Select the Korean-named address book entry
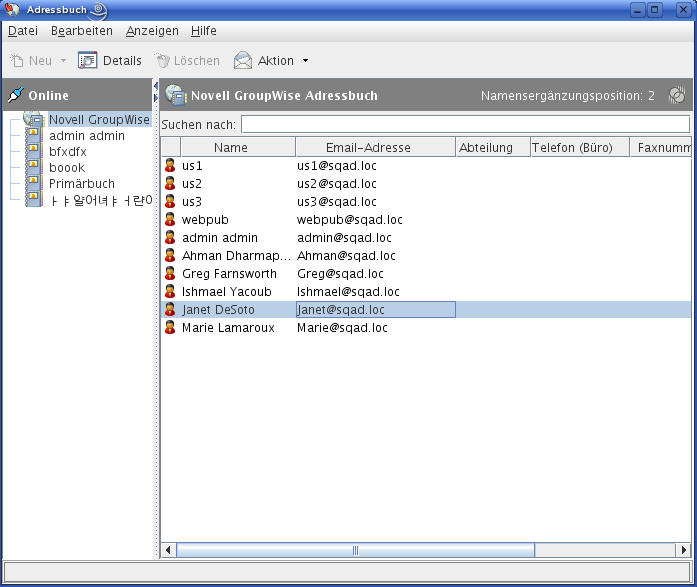Image resolution: width=697 pixels, height=587 pixels. pos(100,201)
